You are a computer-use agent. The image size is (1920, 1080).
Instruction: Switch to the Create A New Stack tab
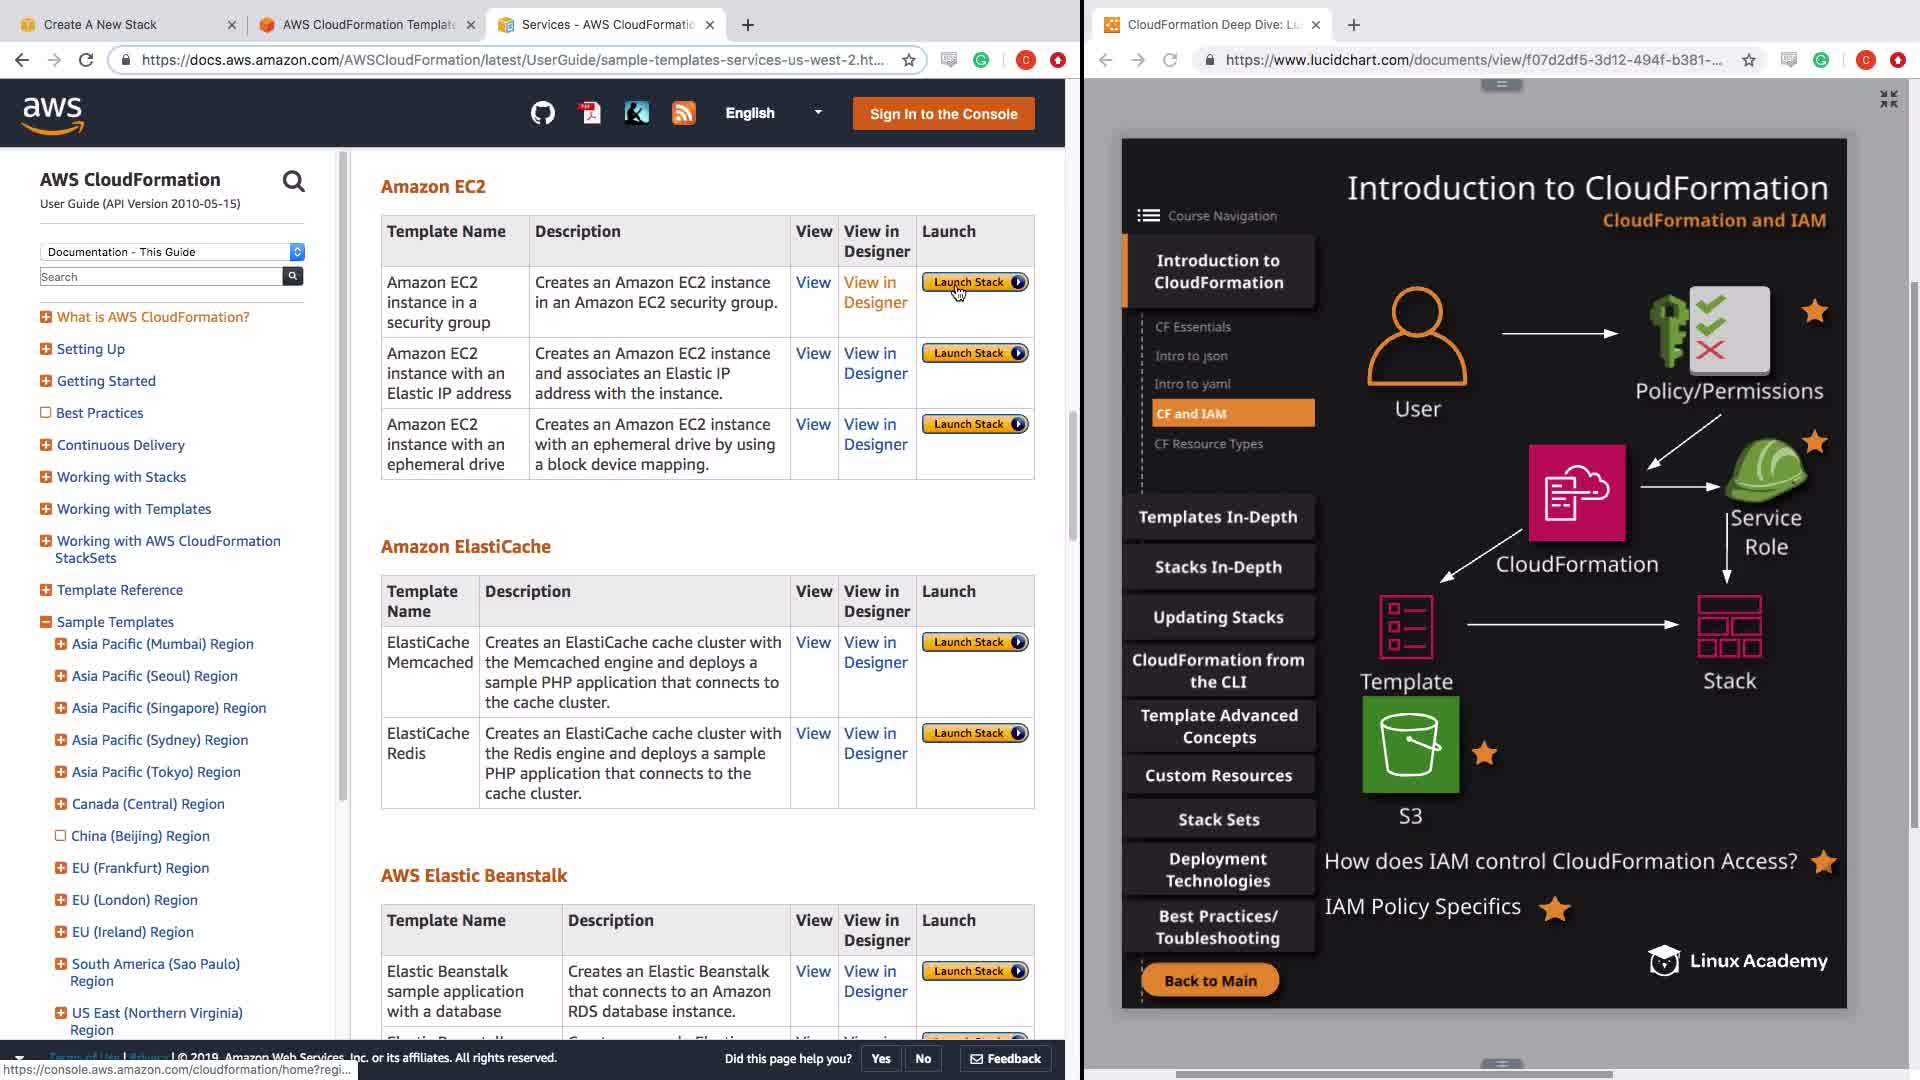coord(100,24)
